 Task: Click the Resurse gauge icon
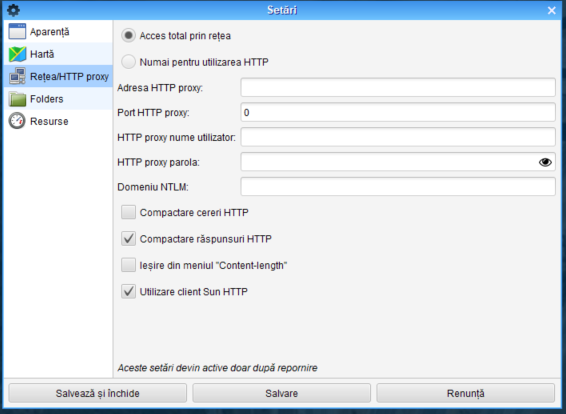pyautogui.click(x=17, y=121)
